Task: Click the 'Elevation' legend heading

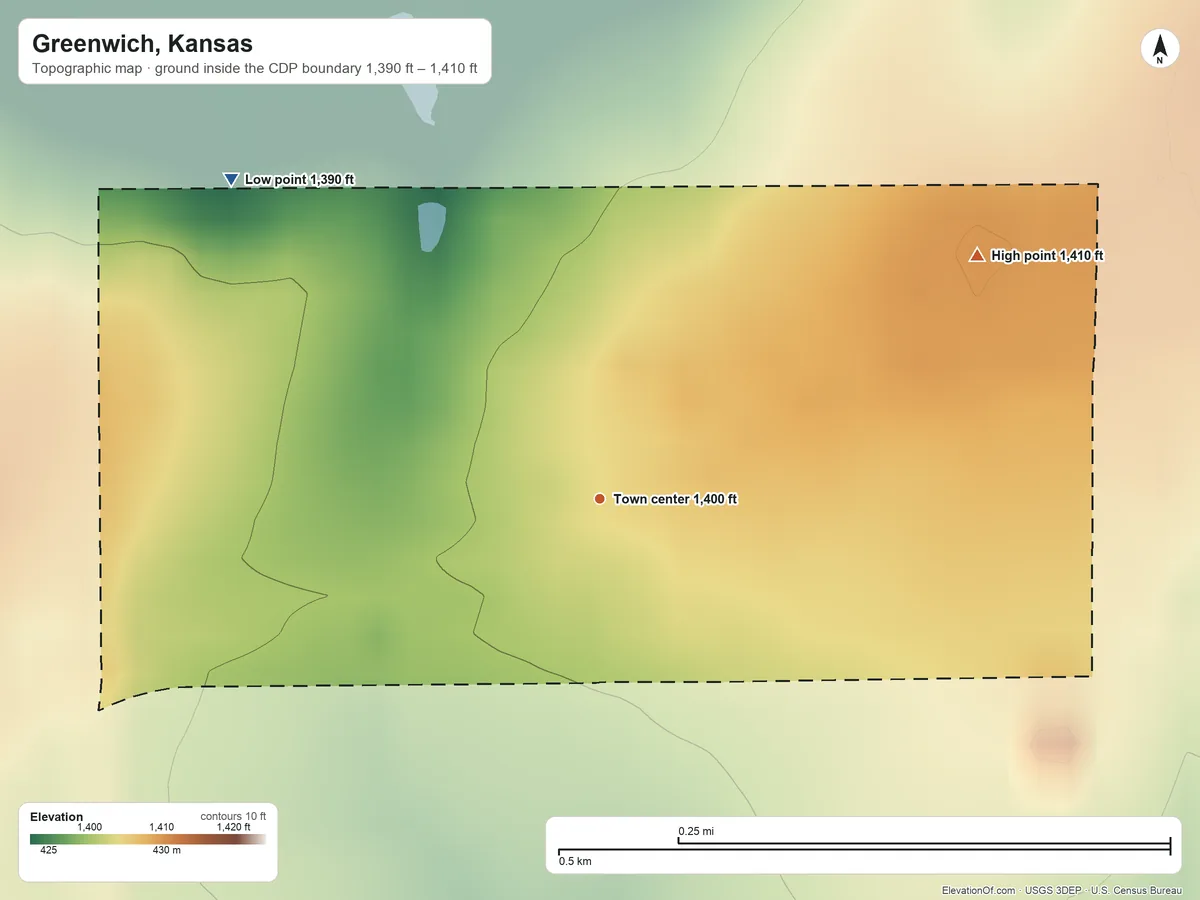Action: click(x=57, y=817)
